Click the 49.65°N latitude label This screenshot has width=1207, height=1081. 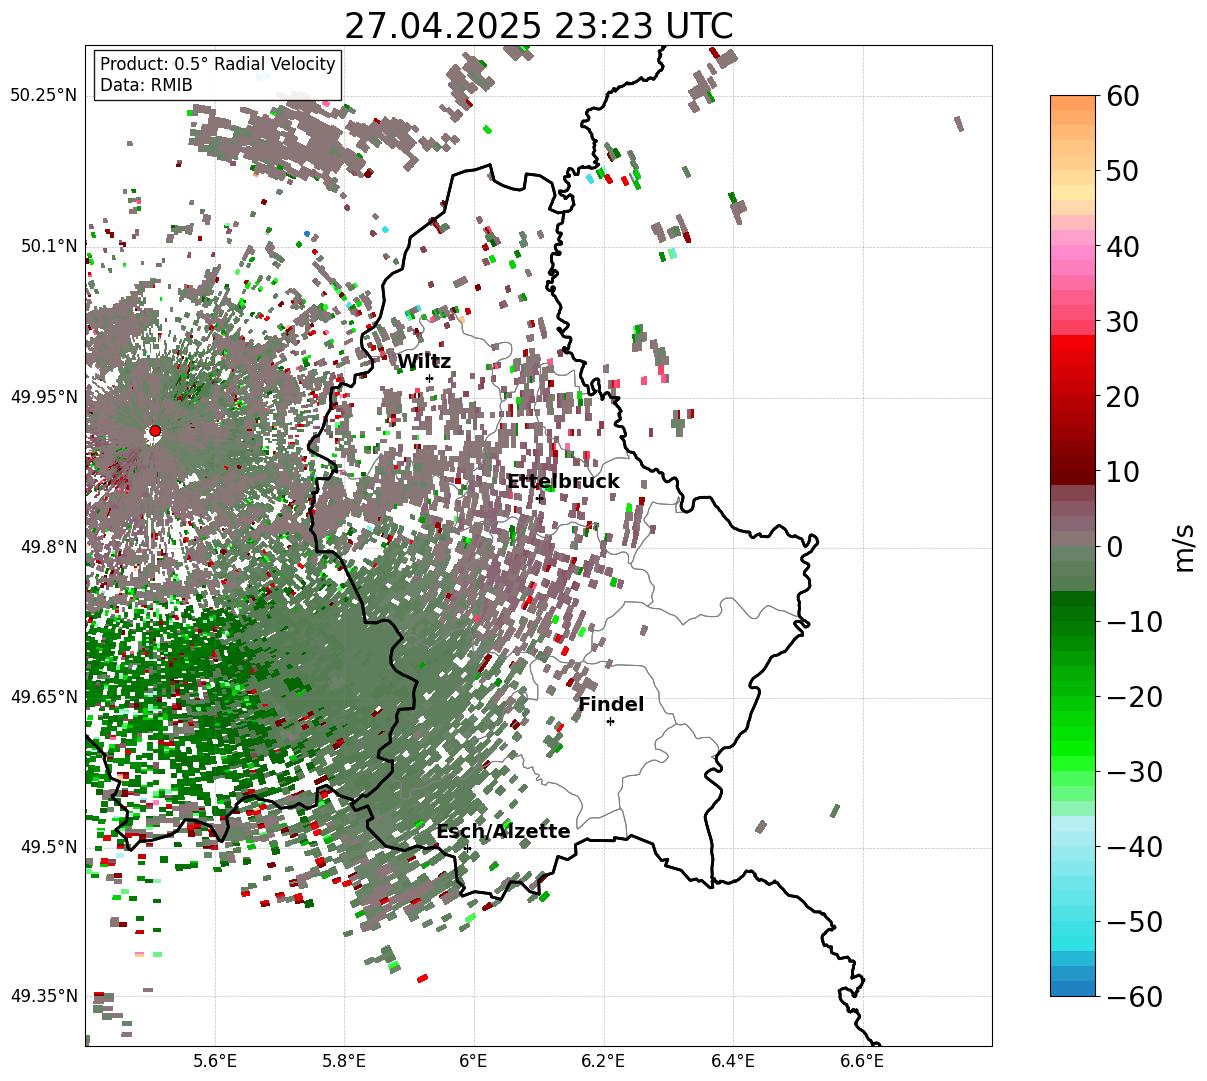tap(43, 697)
